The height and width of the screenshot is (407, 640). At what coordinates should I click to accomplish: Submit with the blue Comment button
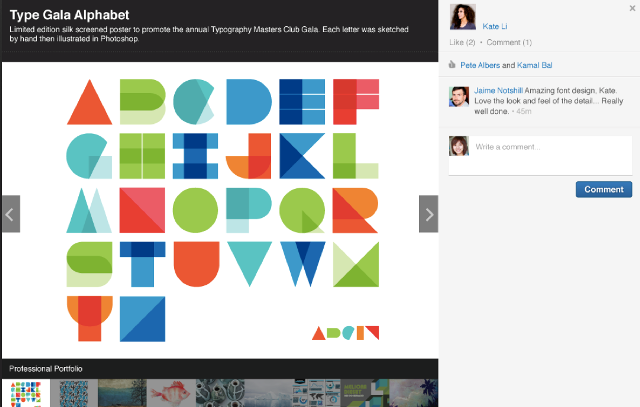click(x=604, y=189)
